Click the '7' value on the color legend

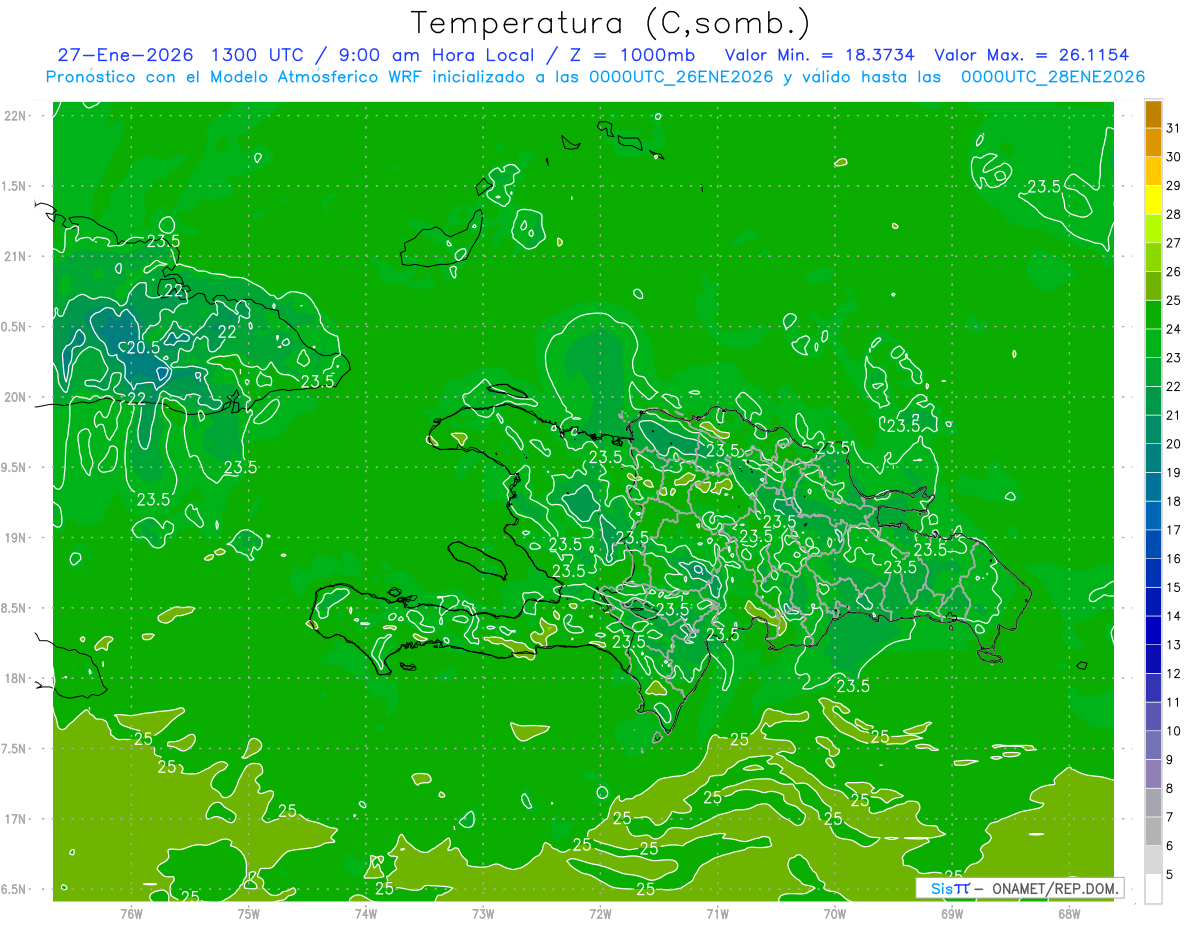[1170, 818]
